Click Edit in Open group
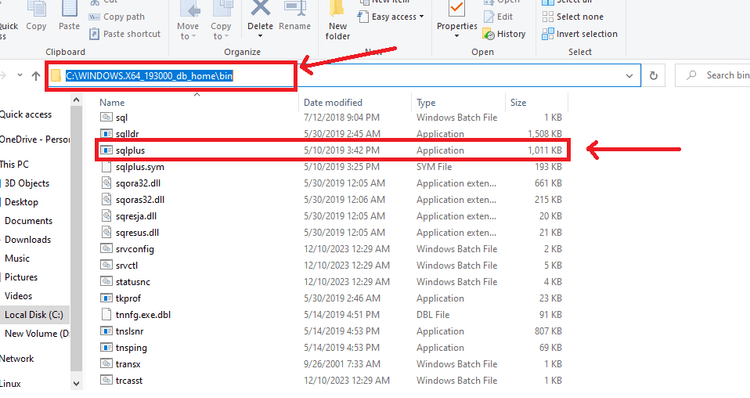This screenshot has height=398, width=750. (x=498, y=17)
